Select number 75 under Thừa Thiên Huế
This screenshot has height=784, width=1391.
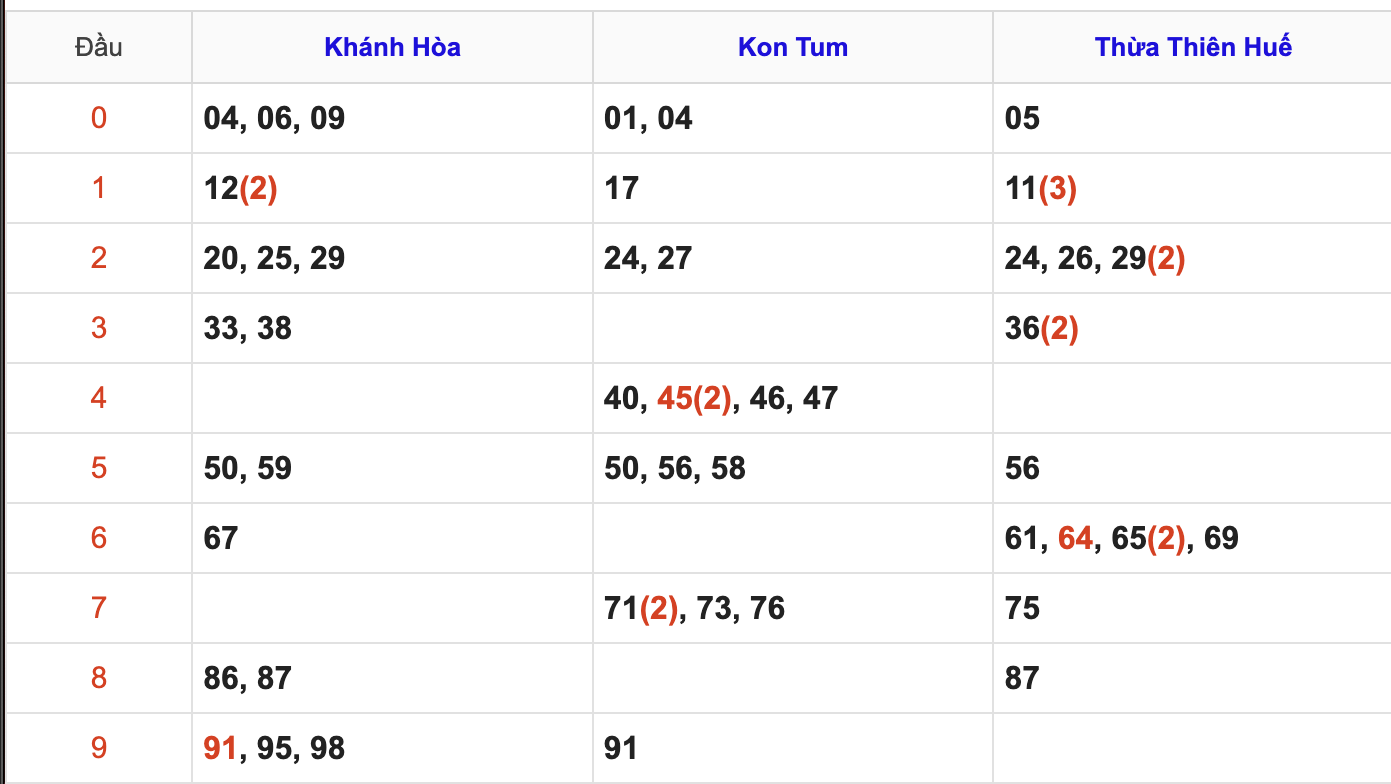tap(1022, 608)
